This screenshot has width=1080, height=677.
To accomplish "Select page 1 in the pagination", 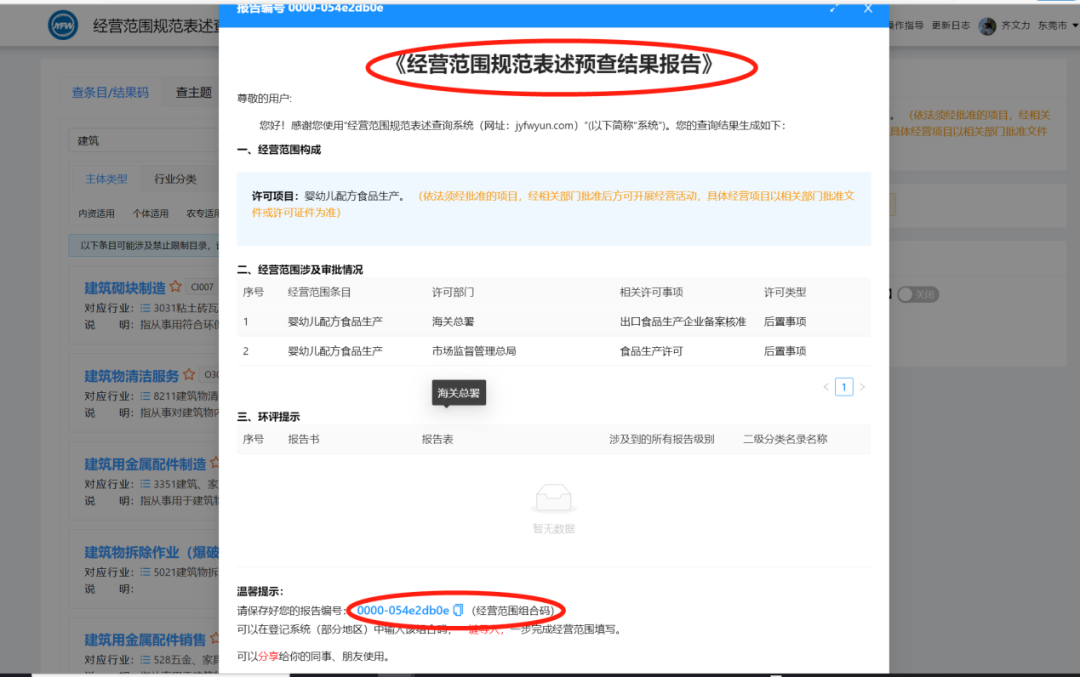I will click(x=844, y=387).
